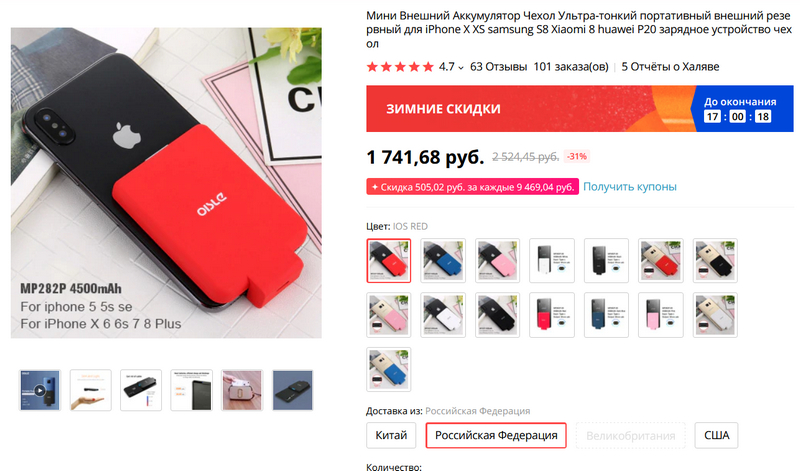Click the ЗИМНИЕ СКИДКИ sale banner
The image size is (800, 471).
[x=528, y=109]
